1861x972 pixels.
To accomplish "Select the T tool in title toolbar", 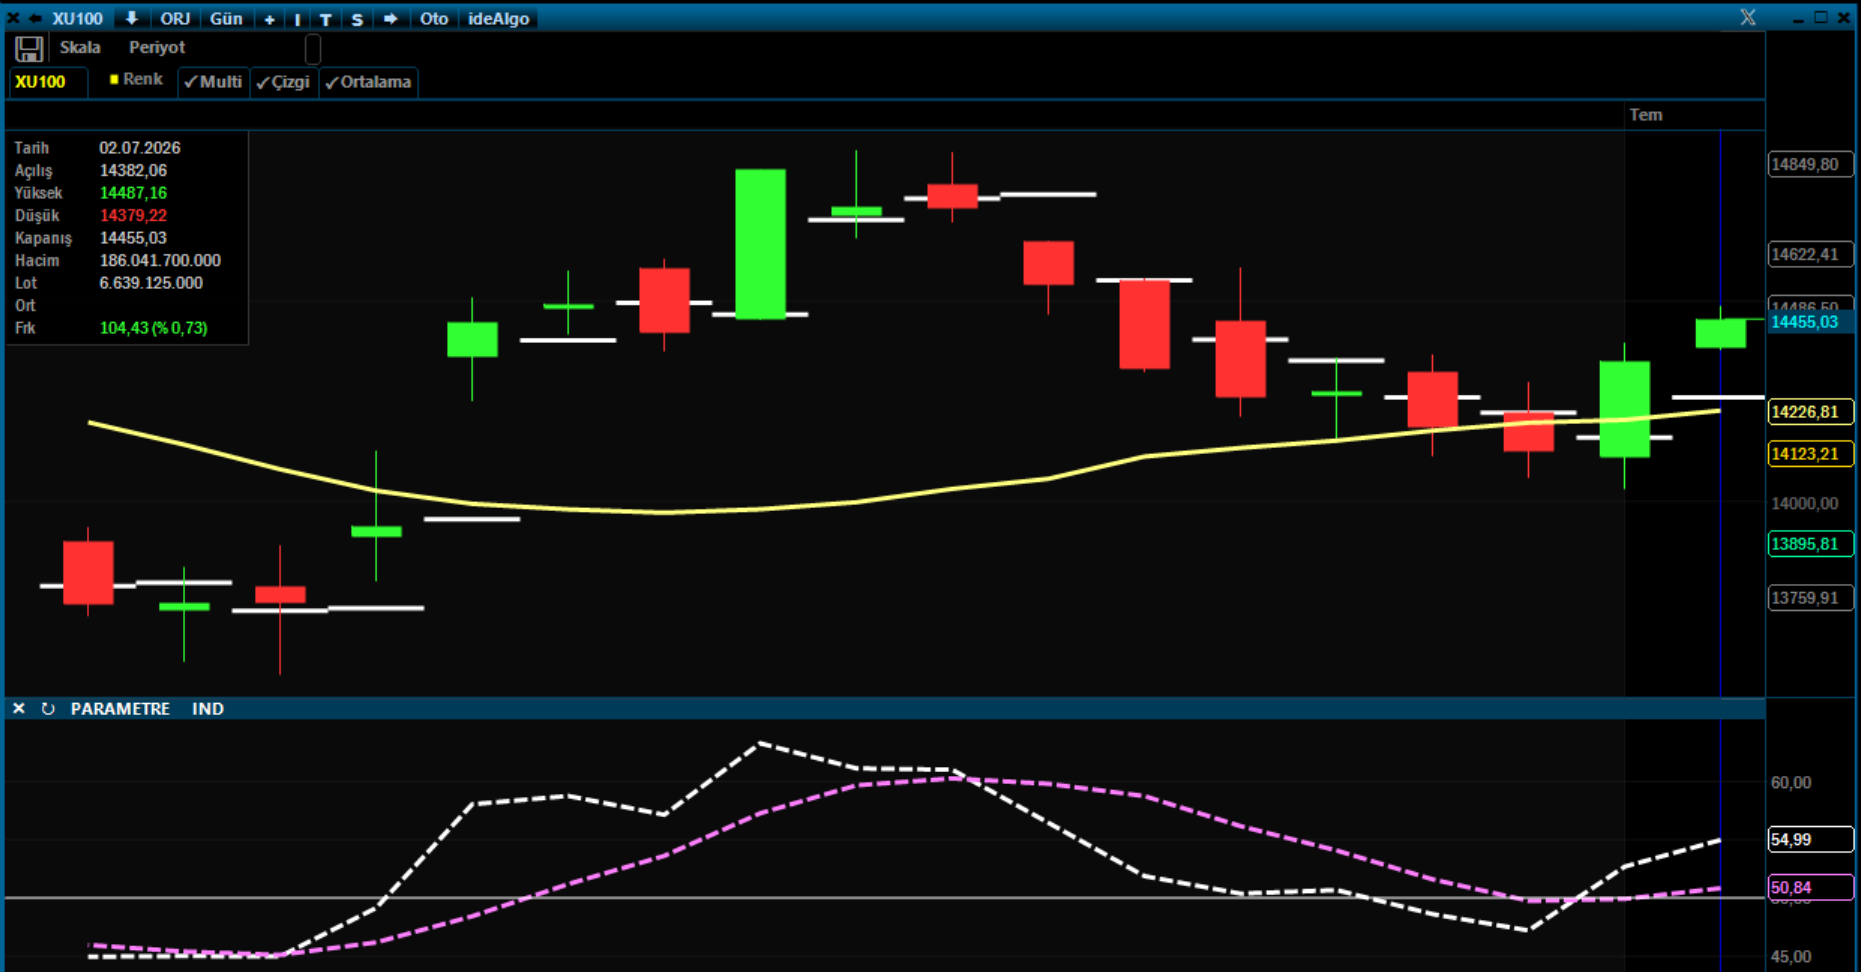I will pos(325,19).
